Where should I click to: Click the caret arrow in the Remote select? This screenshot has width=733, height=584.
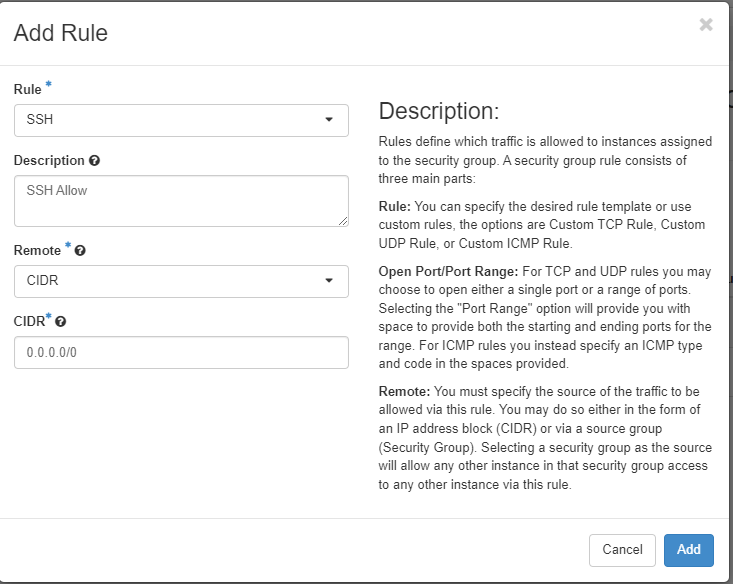329,281
